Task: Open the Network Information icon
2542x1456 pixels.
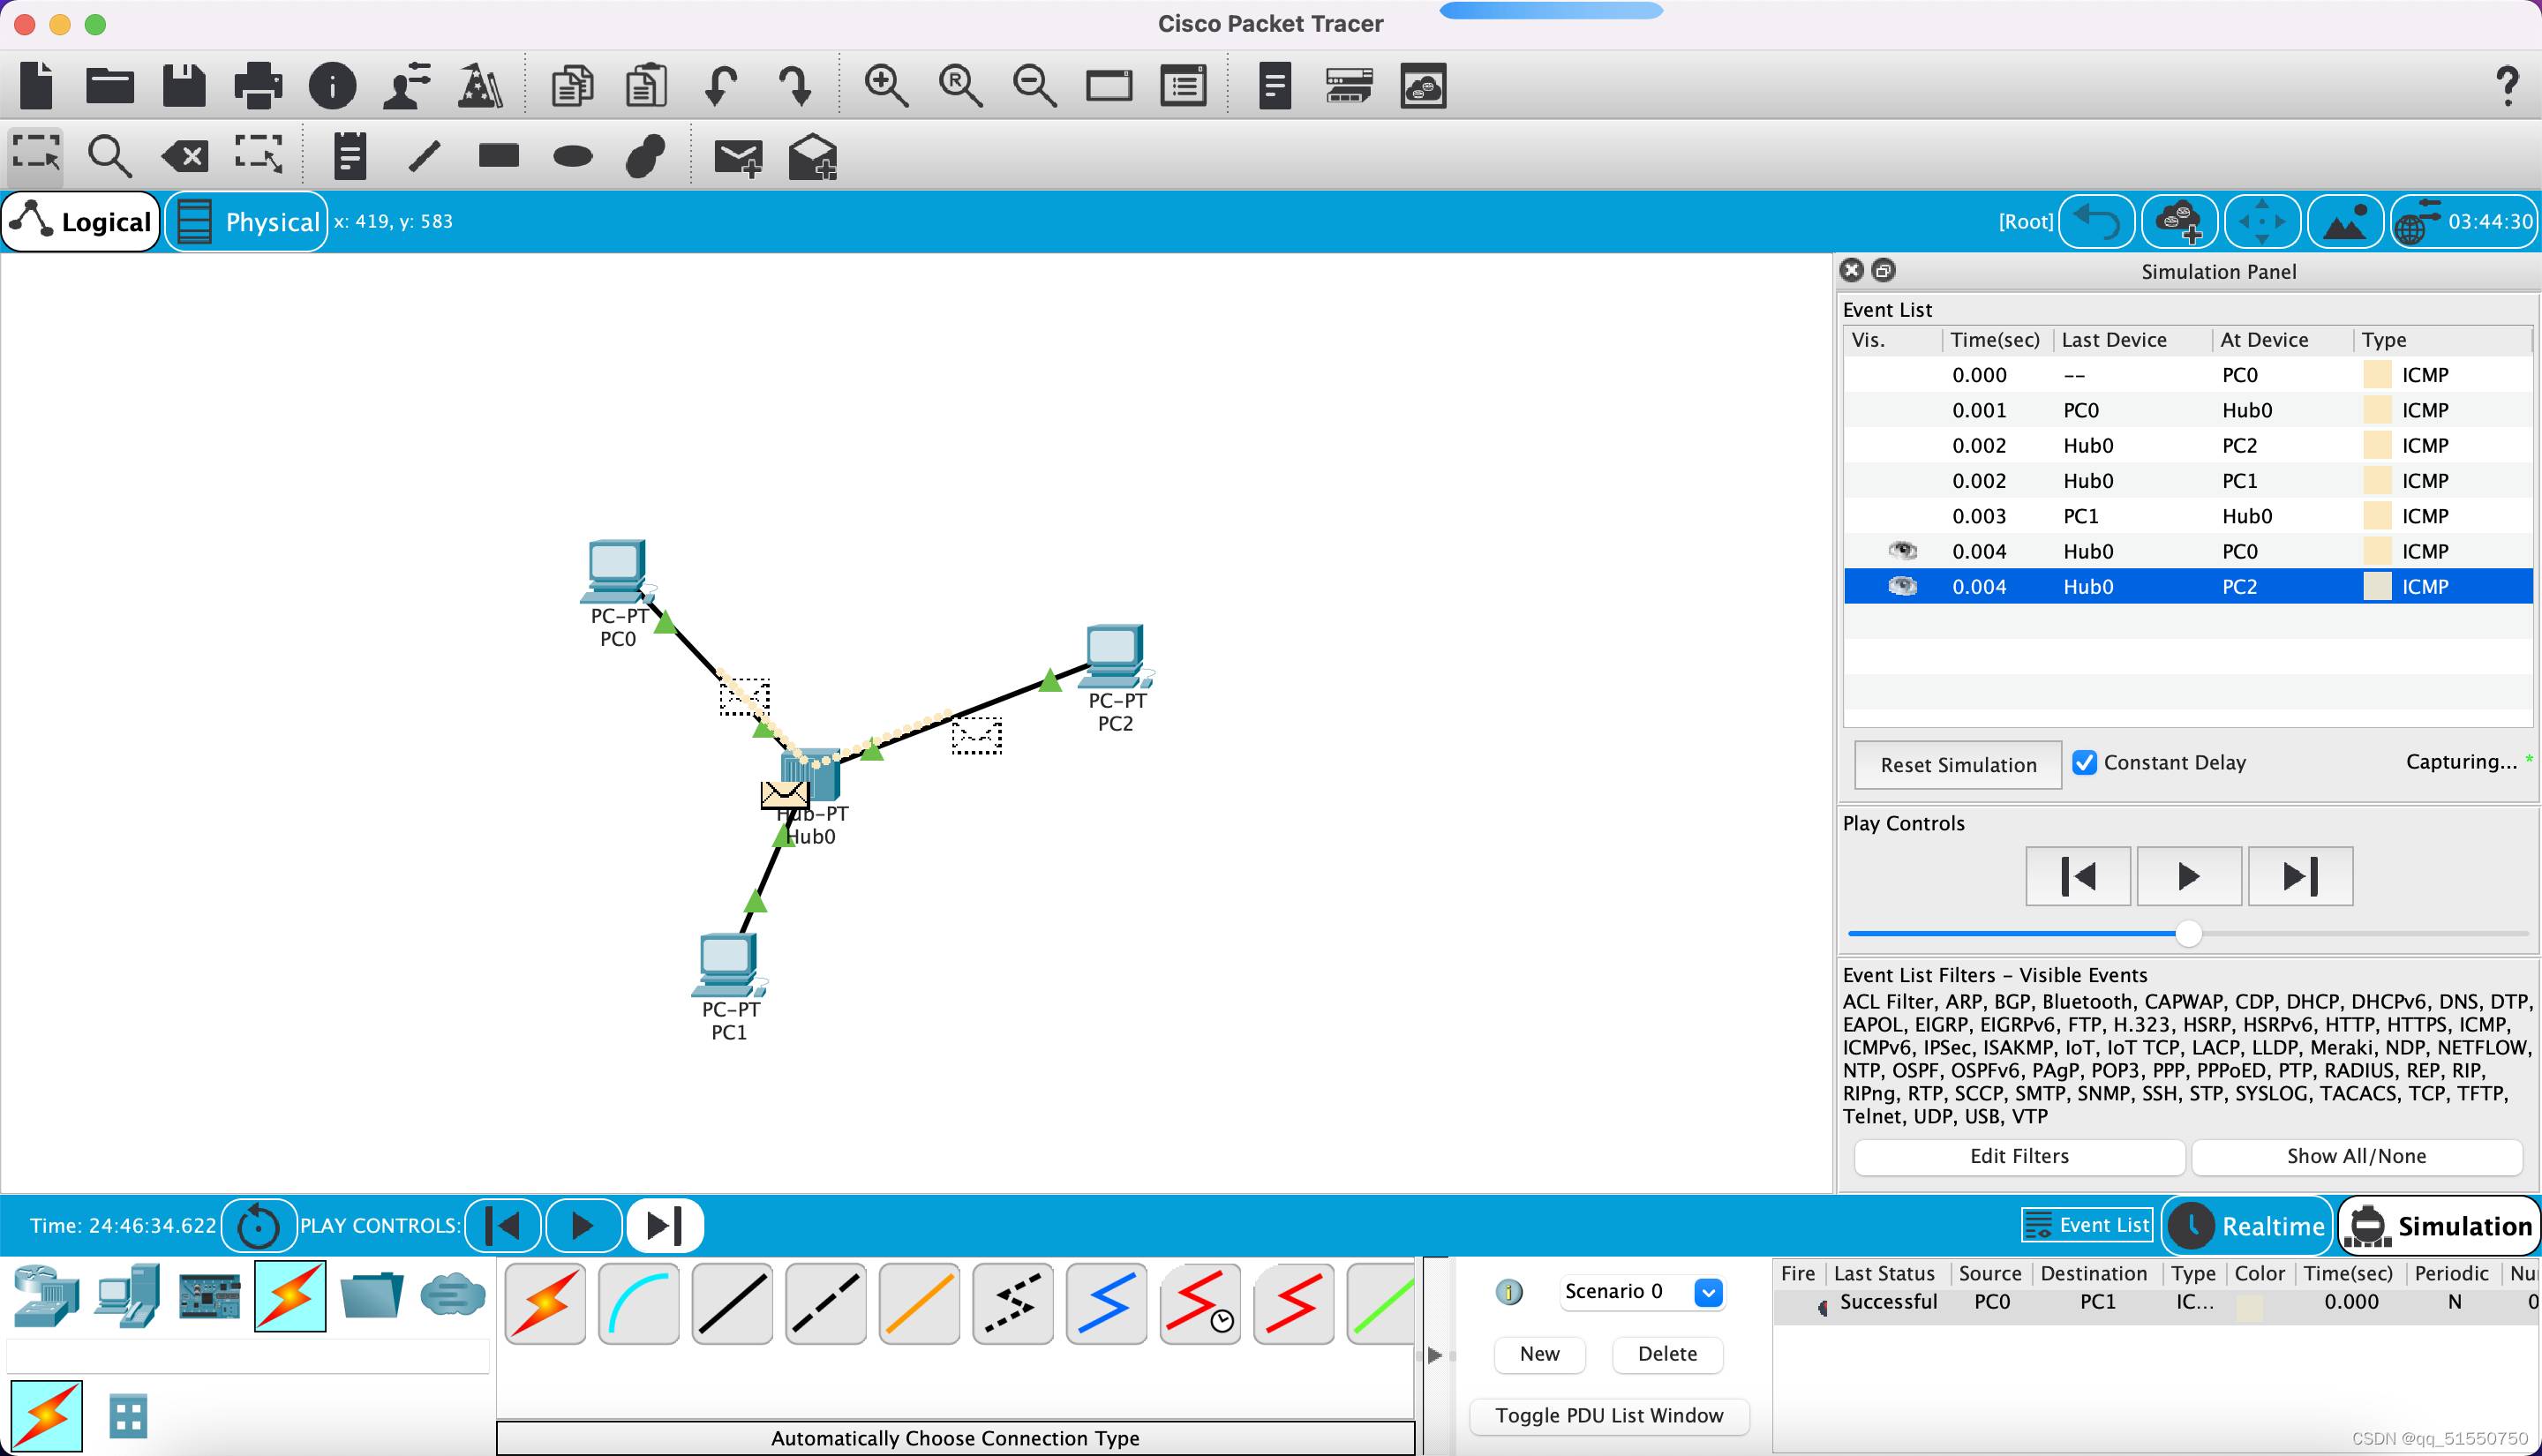Action: coord(332,85)
